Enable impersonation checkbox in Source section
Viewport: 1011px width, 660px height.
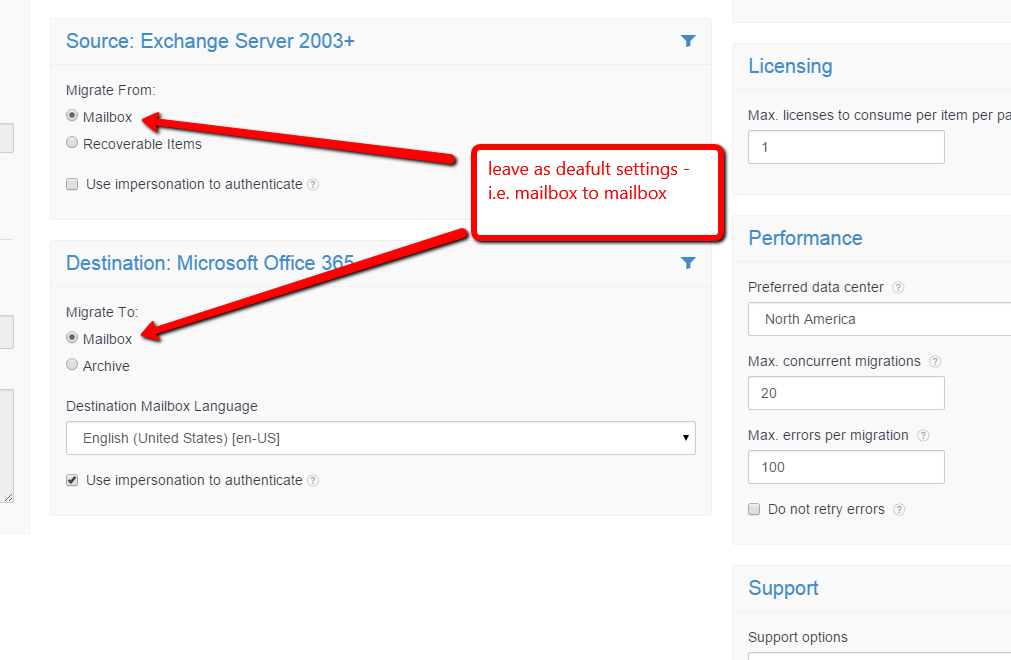click(72, 184)
